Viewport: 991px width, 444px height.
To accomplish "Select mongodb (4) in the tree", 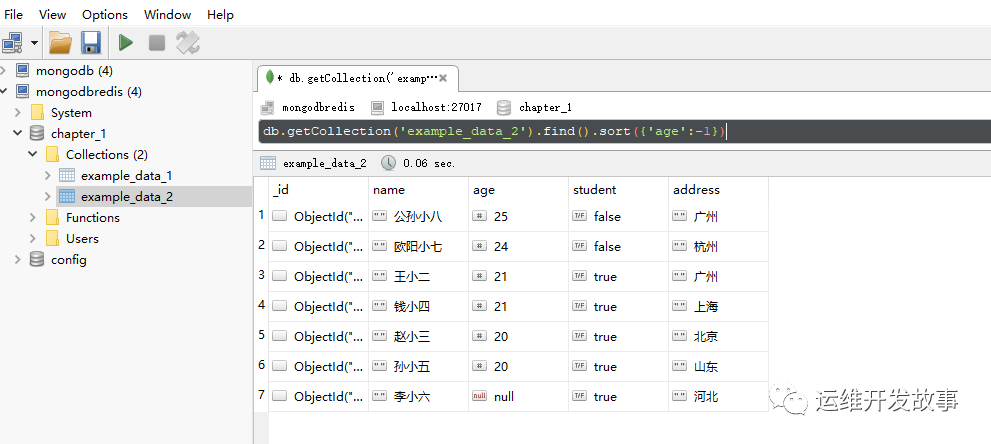I will click(74, 71).
